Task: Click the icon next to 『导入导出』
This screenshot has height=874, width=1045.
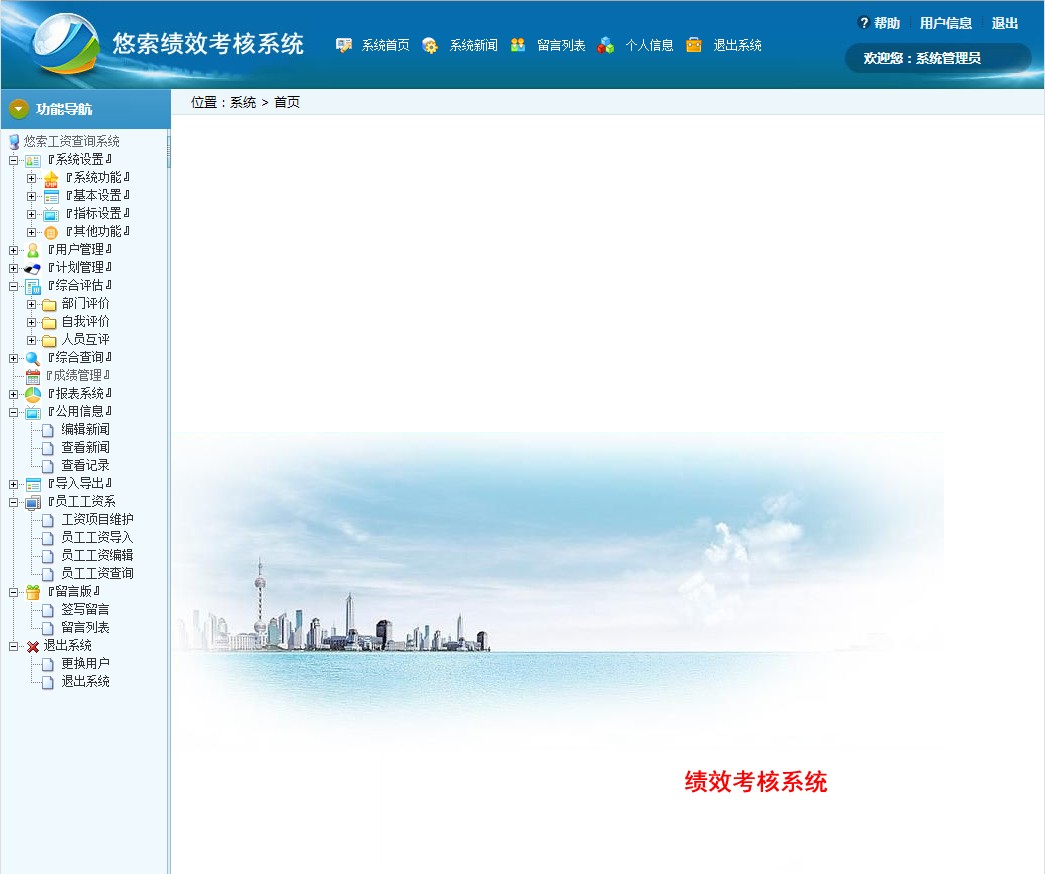Action: point(33,484)
